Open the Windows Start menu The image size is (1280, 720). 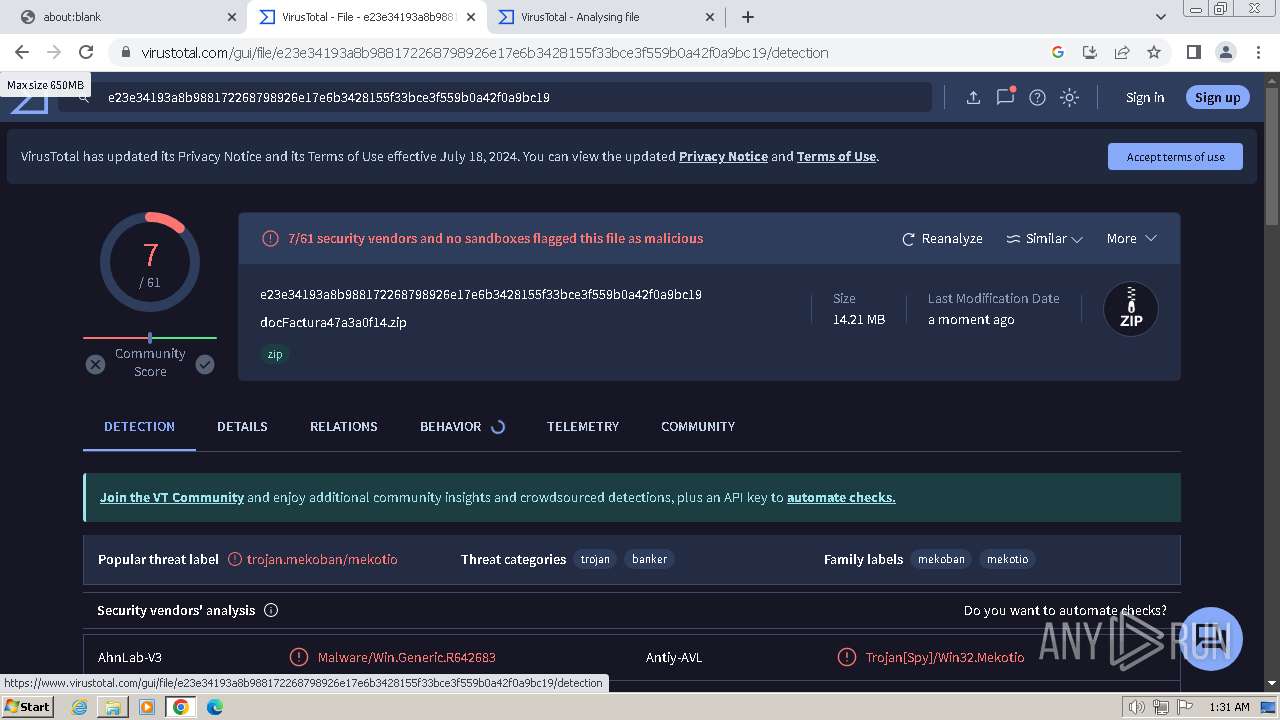click(29, 706)
